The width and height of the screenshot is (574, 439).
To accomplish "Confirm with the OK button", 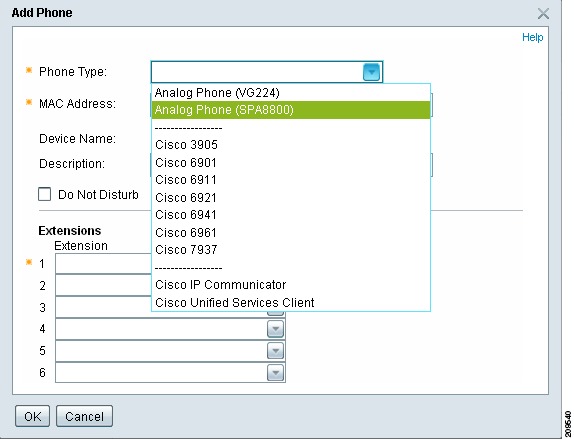I will pyautogui.click(x=32, y=416).
